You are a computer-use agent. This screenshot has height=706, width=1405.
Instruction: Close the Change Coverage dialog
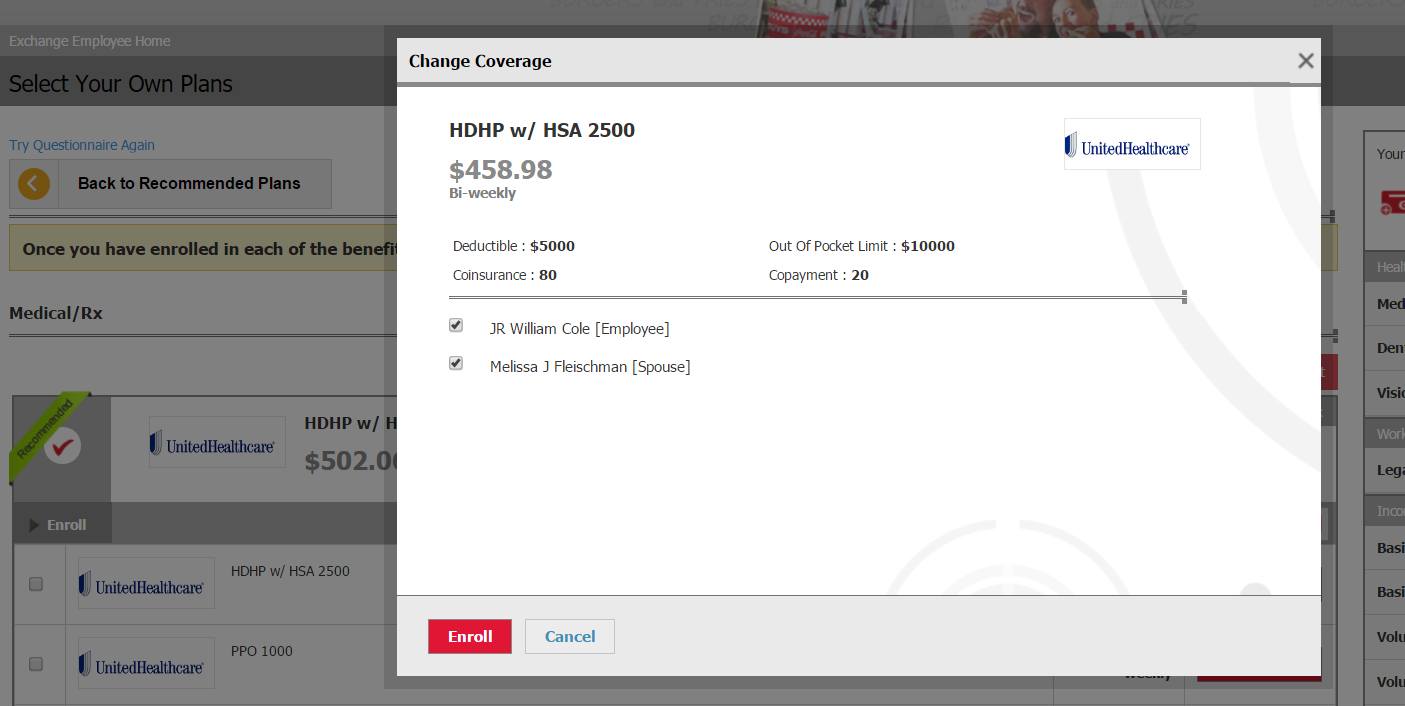click(1305, 61)
